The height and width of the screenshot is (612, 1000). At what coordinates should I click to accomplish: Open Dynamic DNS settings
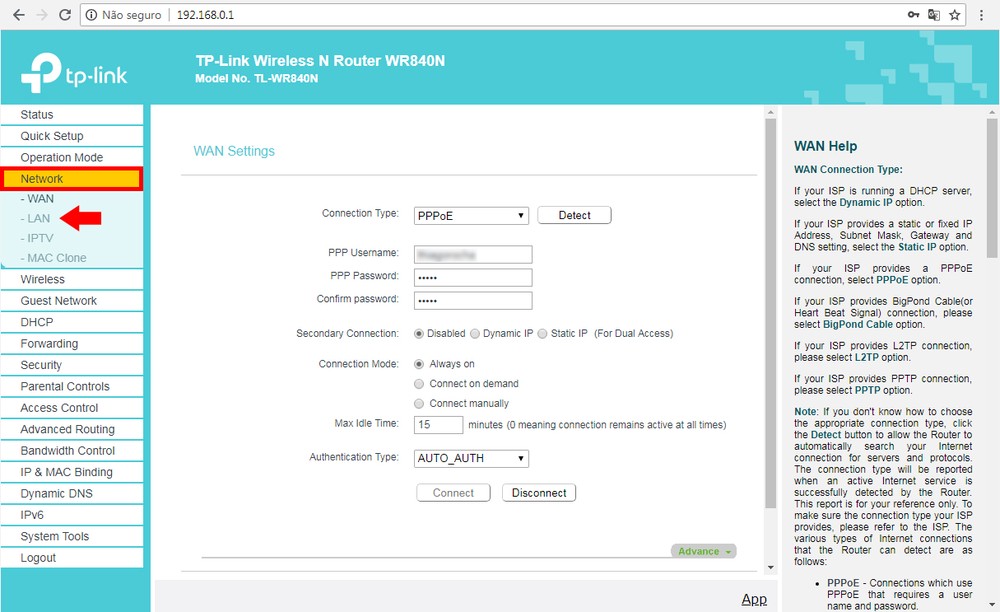coord(72,493)
